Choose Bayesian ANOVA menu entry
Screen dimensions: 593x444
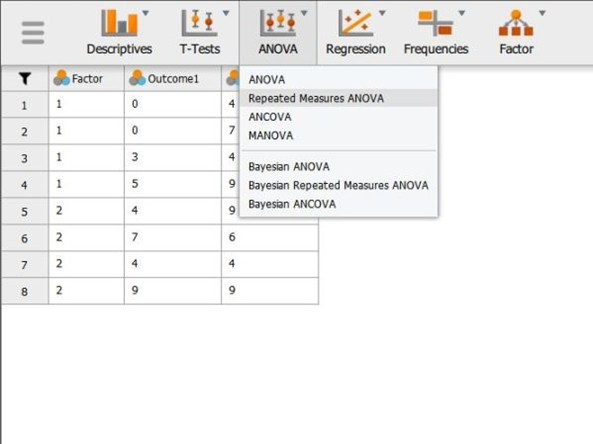pos(339,166)
